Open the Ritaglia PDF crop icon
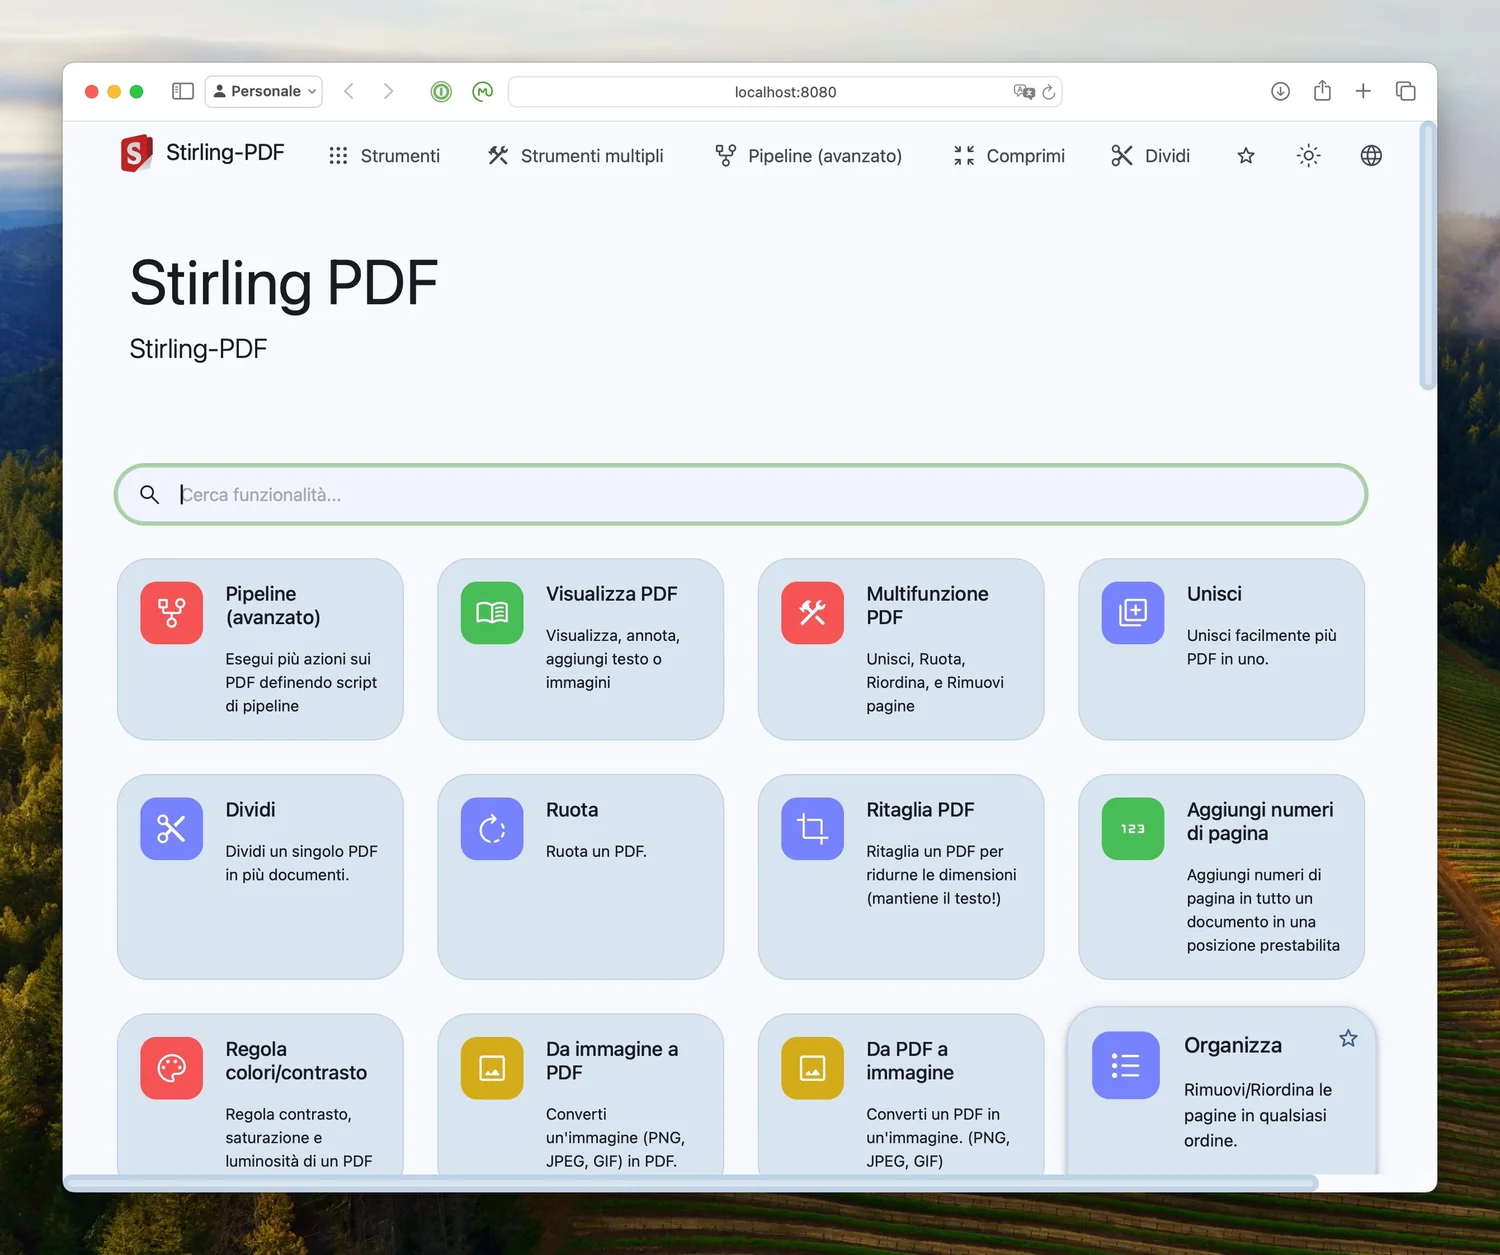This screenshot has height=1255, width=1500. click(x=811, y=828)
